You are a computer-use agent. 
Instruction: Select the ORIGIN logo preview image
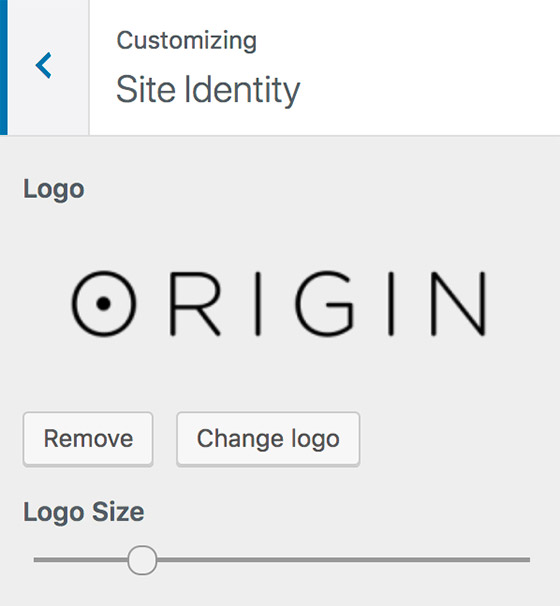tap(279, 303)
